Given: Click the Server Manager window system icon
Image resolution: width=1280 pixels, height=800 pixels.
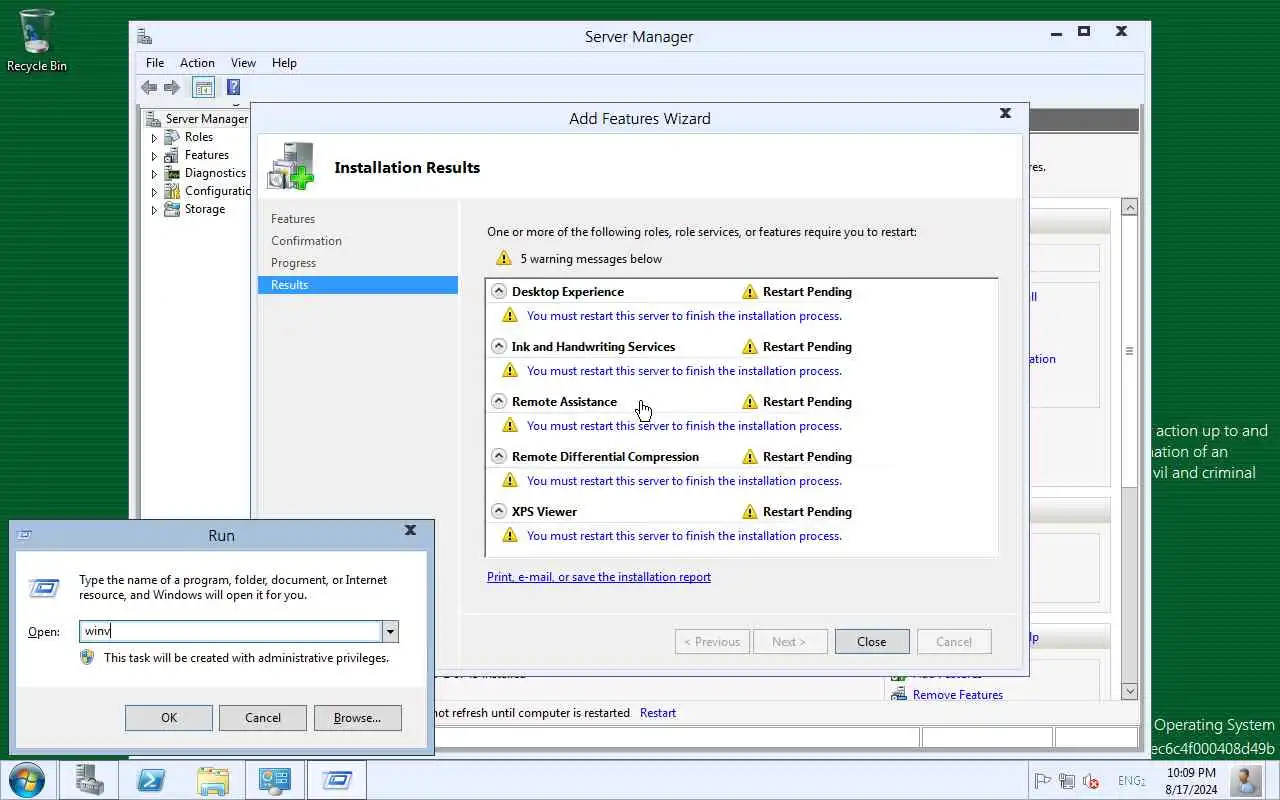Looking at the screenshot, I should [145, 37].
